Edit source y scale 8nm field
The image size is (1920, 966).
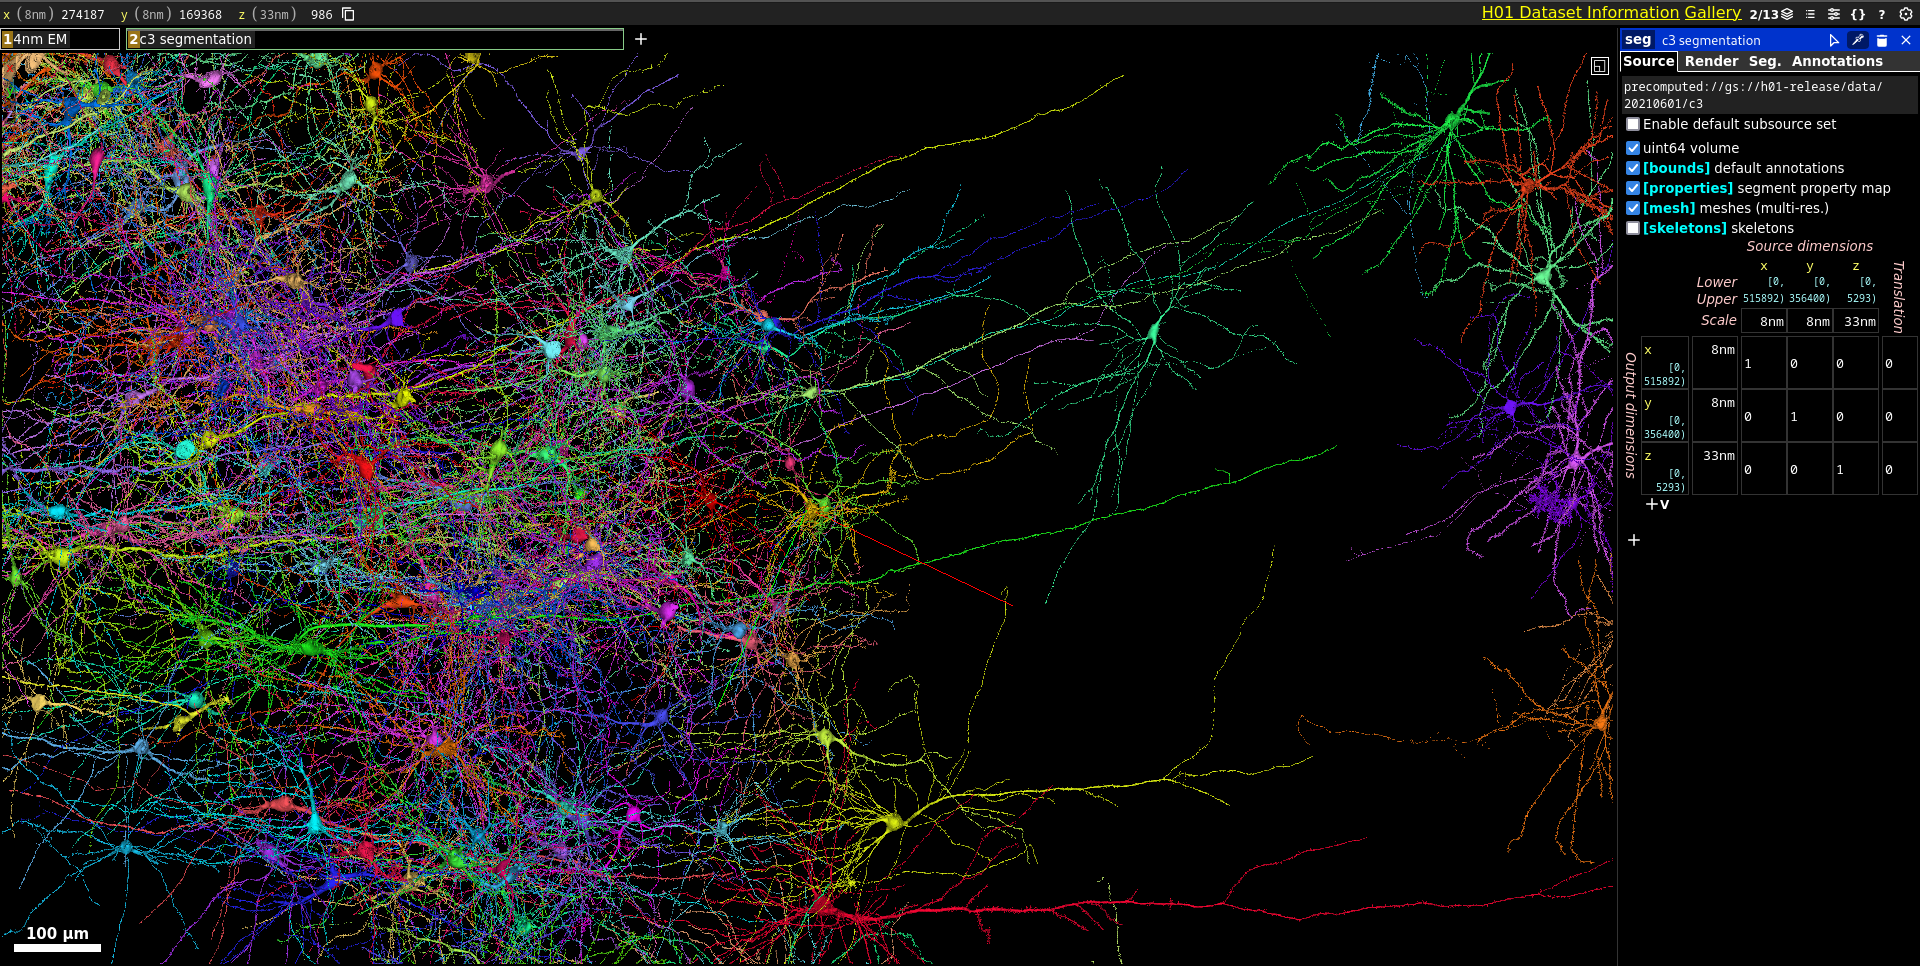[x=1810, y=321]
